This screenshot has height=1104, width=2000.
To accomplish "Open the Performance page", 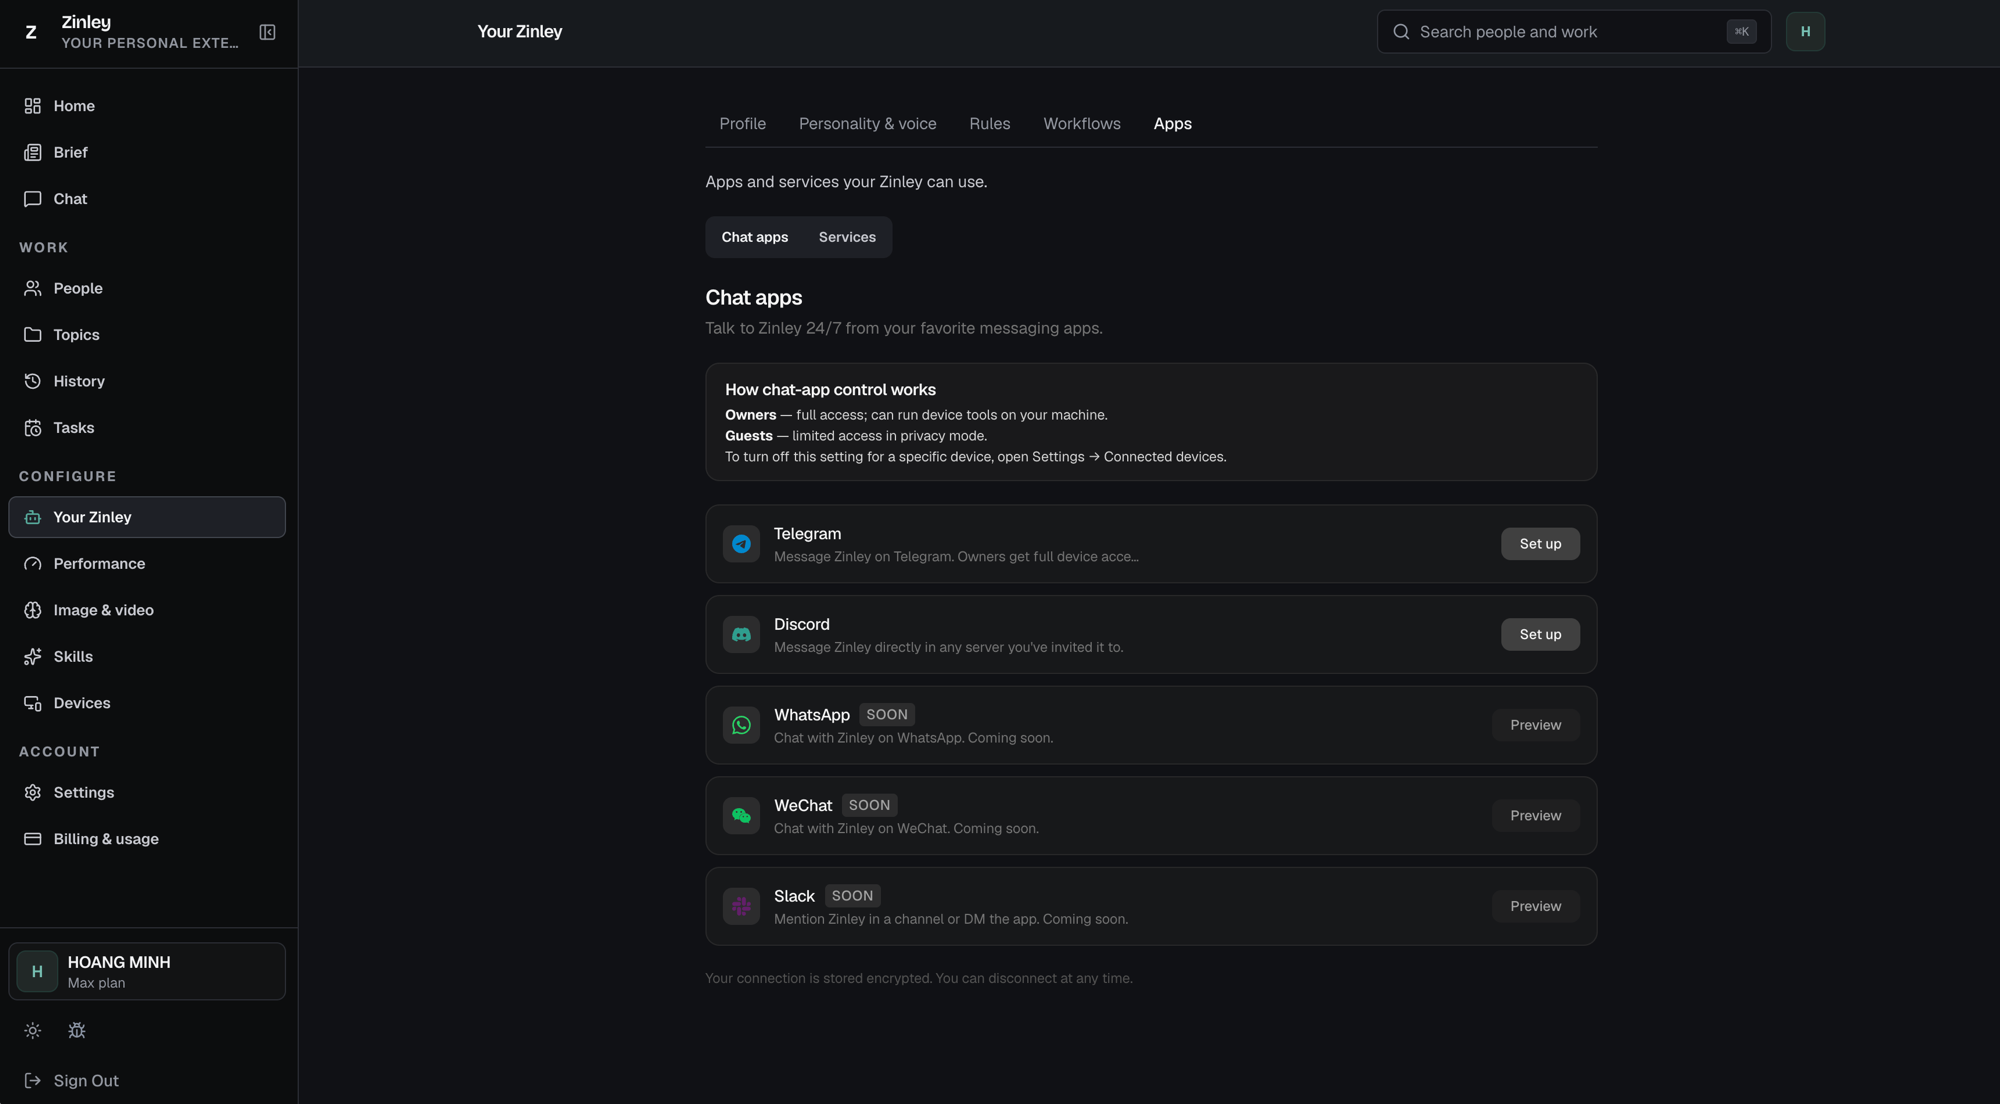I will pyautogui.click(x=147, y=564).
